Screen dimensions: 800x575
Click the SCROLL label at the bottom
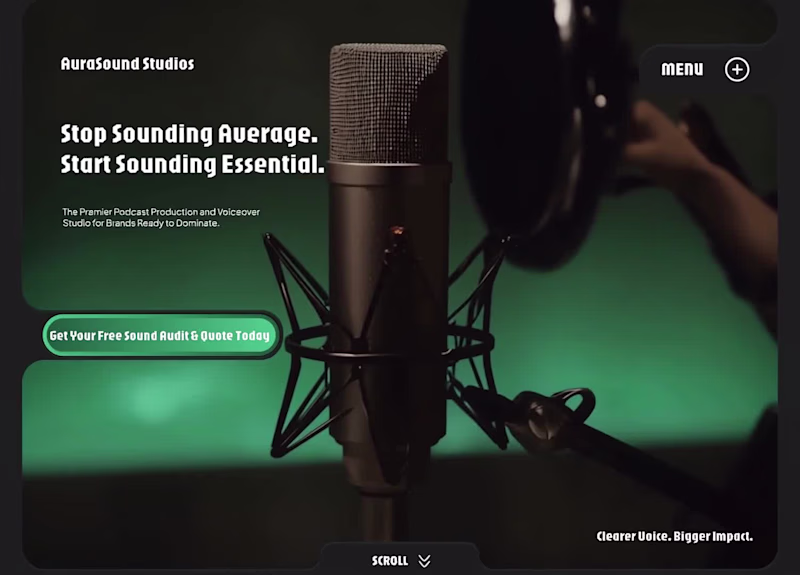click(x=390, y=561)
